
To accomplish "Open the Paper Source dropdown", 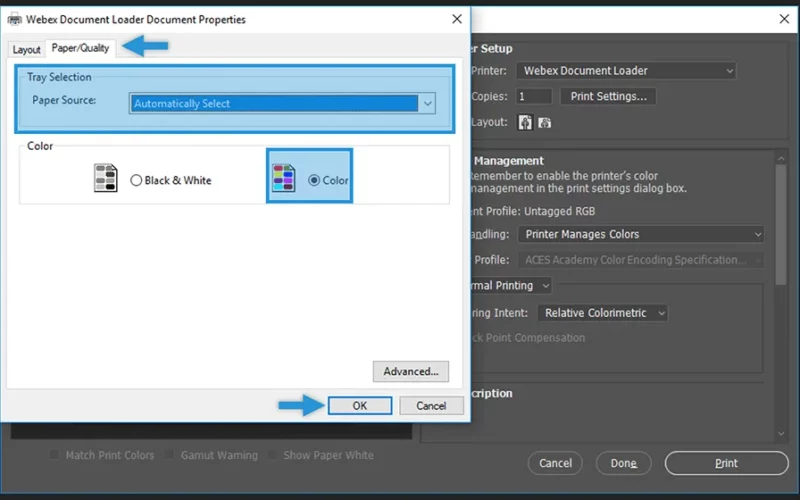I will (x=282, y=104).
